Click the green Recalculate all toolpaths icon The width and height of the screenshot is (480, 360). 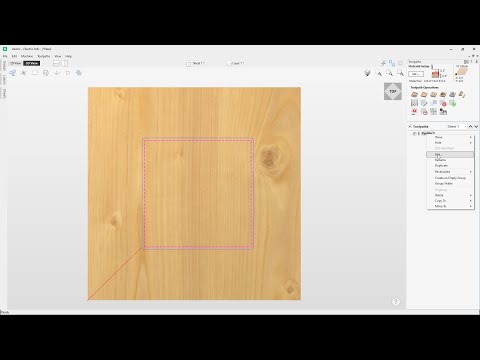[x=452, y=103]
